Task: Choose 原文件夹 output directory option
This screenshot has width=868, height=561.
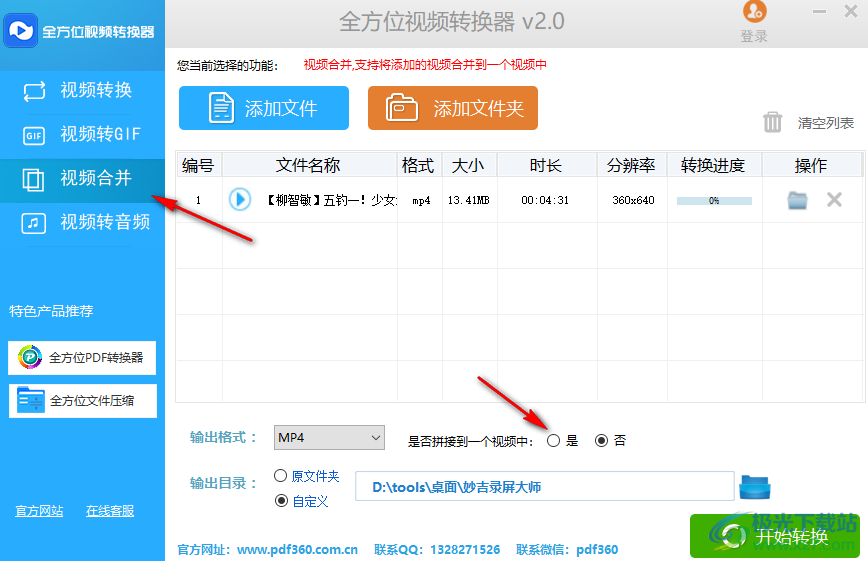Action: [x=281, y=476]
